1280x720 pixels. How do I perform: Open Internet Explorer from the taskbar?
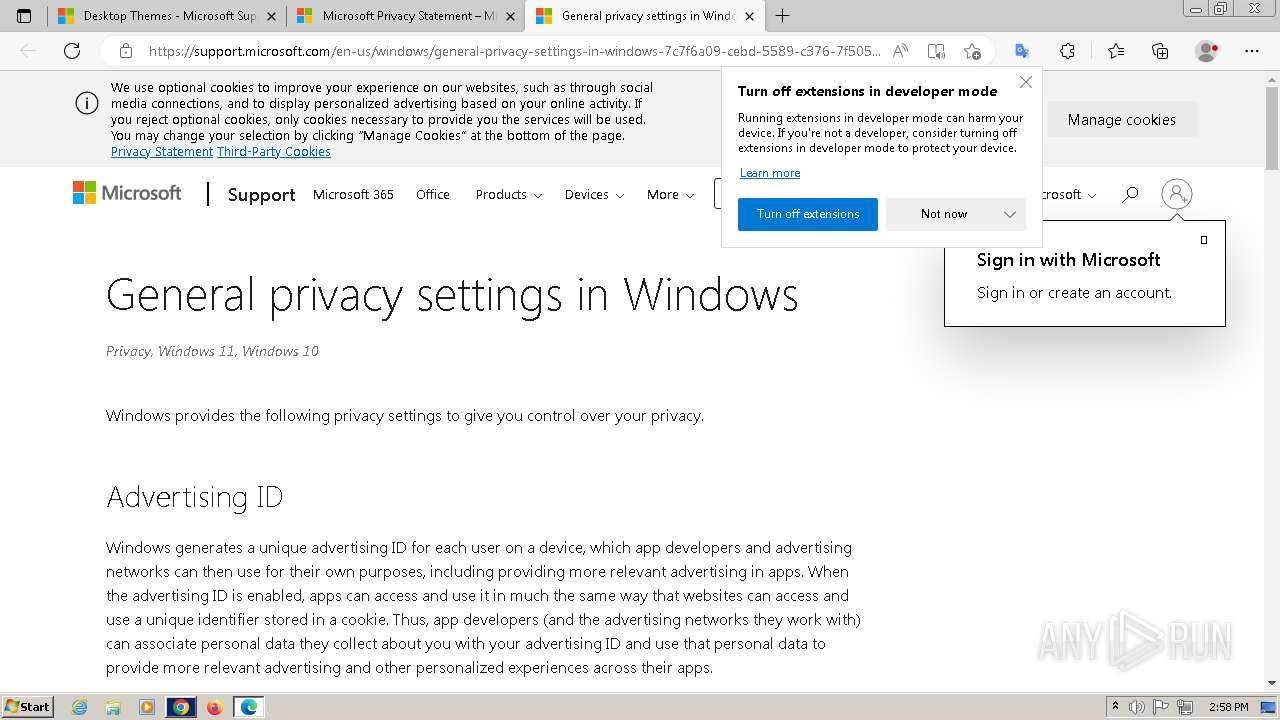pyautogui.click(x=80, y=707)
